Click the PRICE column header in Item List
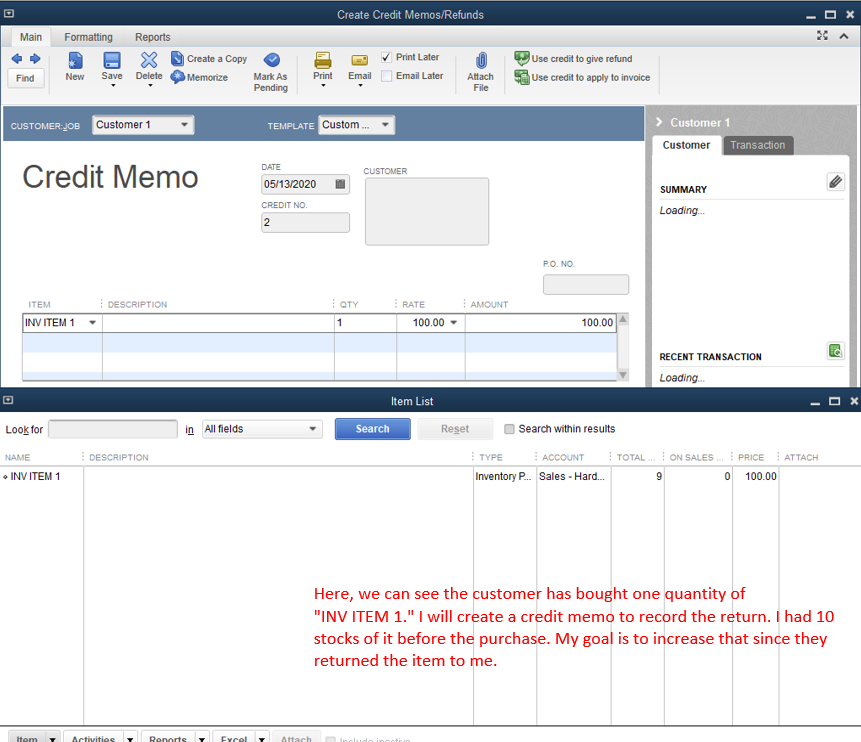Image resolution: width=861 pixels, height=742 pixels. pos(751,457)
